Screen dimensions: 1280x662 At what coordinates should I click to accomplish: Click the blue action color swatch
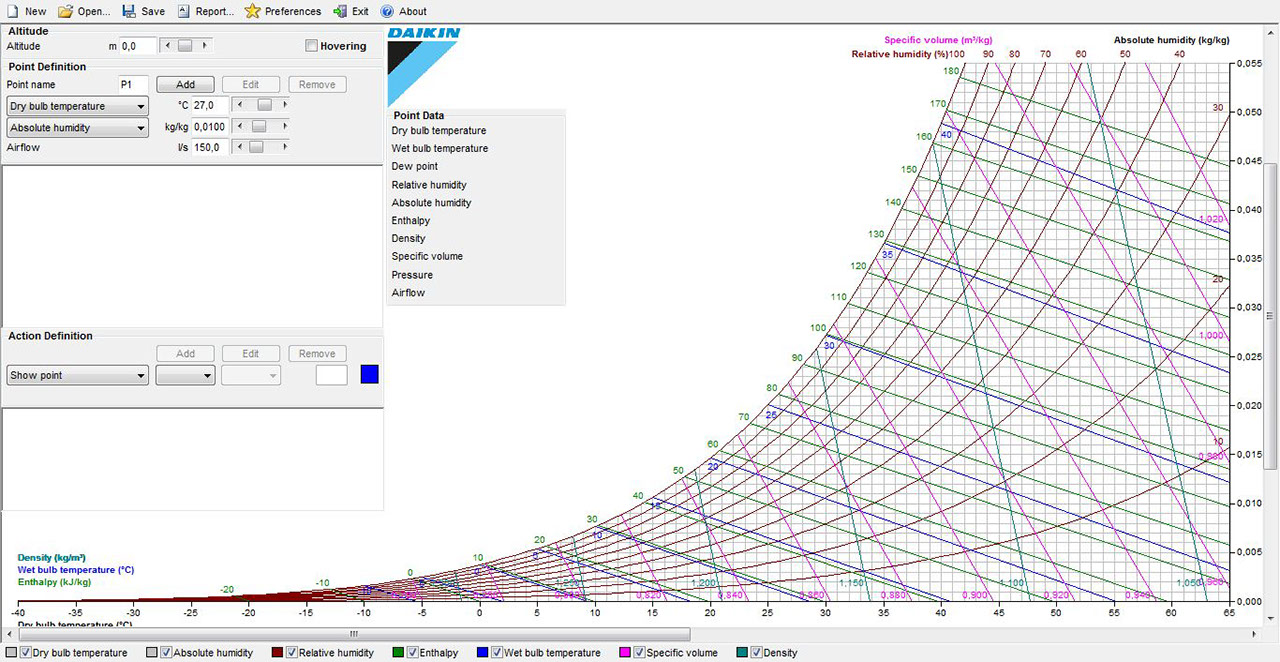[x=370, y=375]
